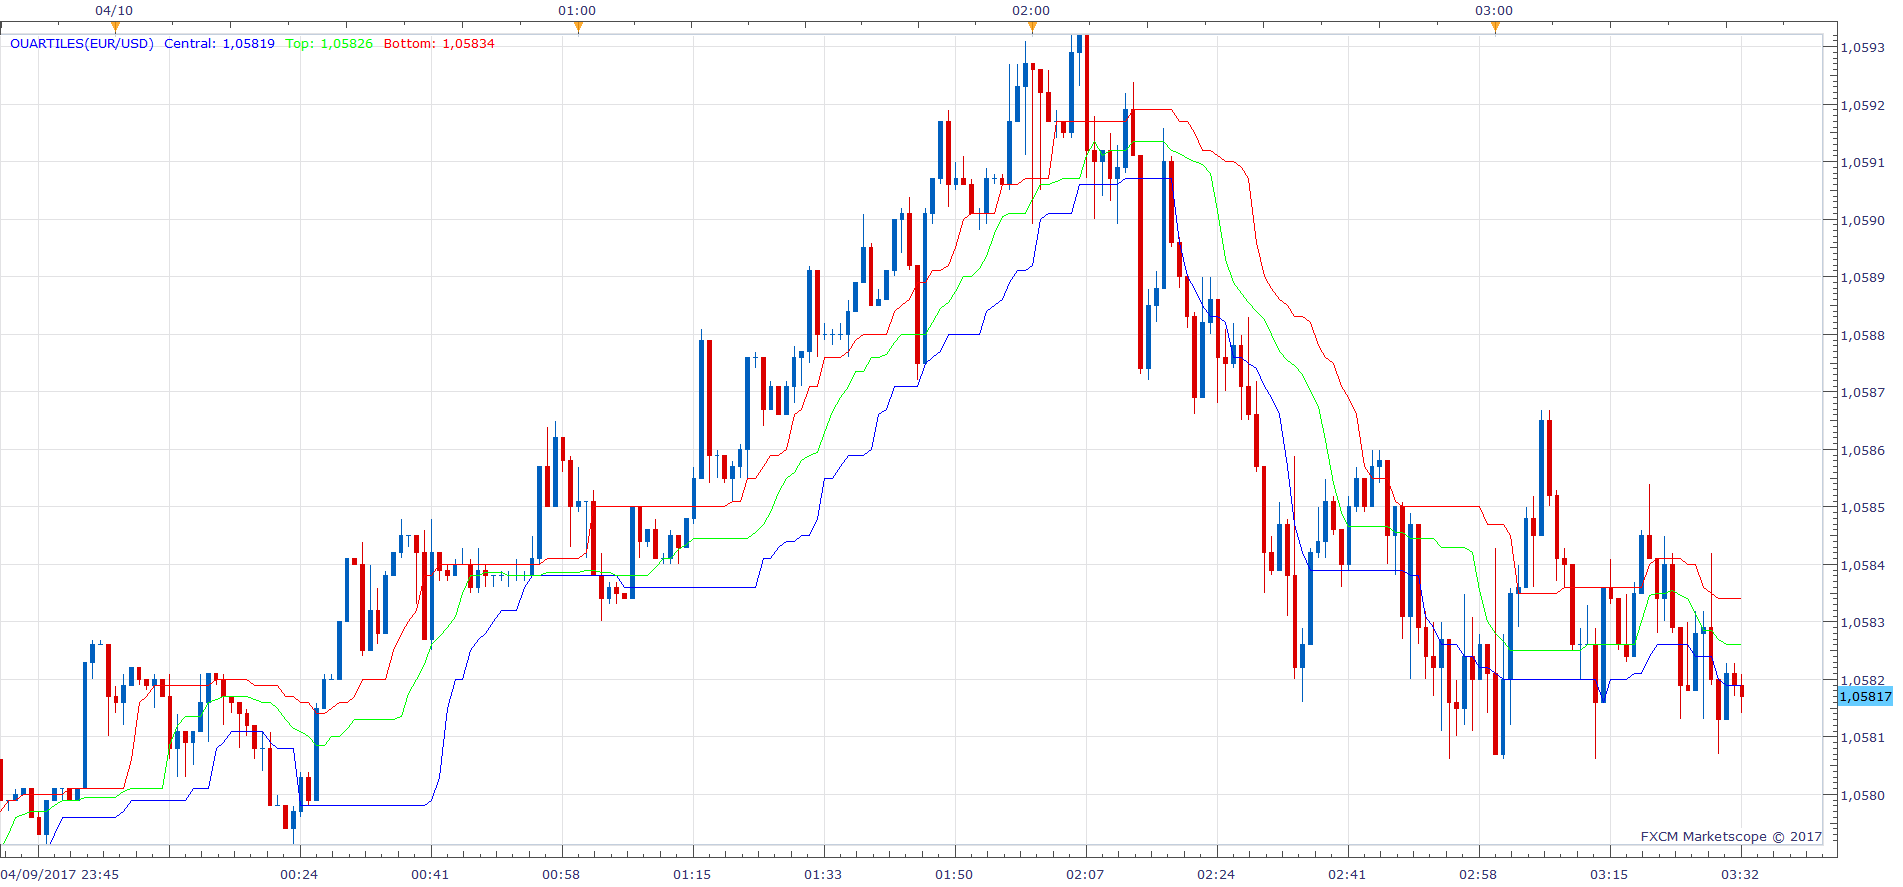
Task: Click the 1,0580 price axis label
Action: 1863,795
